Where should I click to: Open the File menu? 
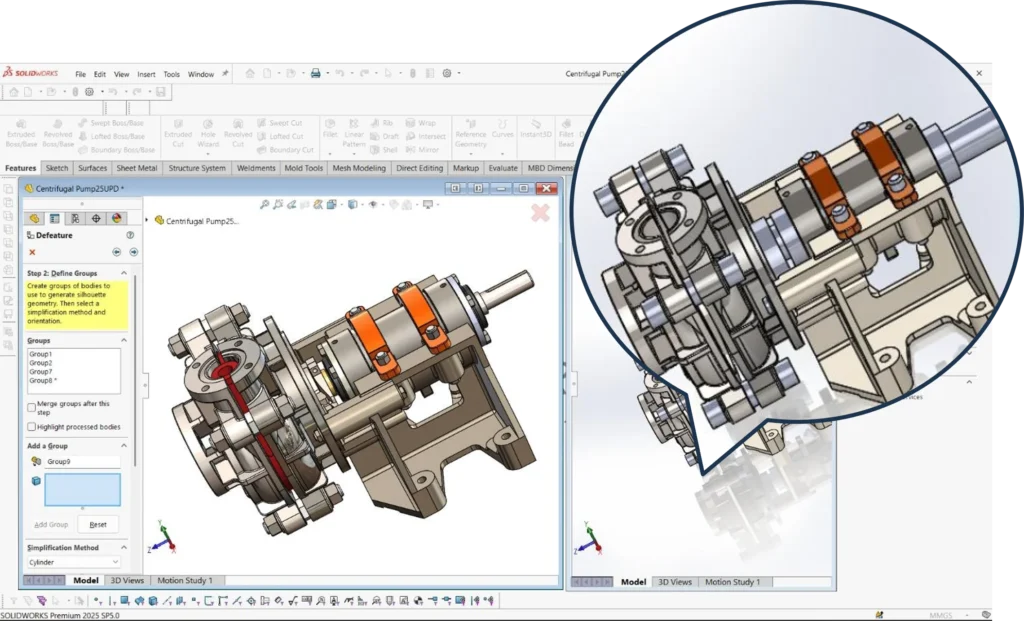coord(80,74)
